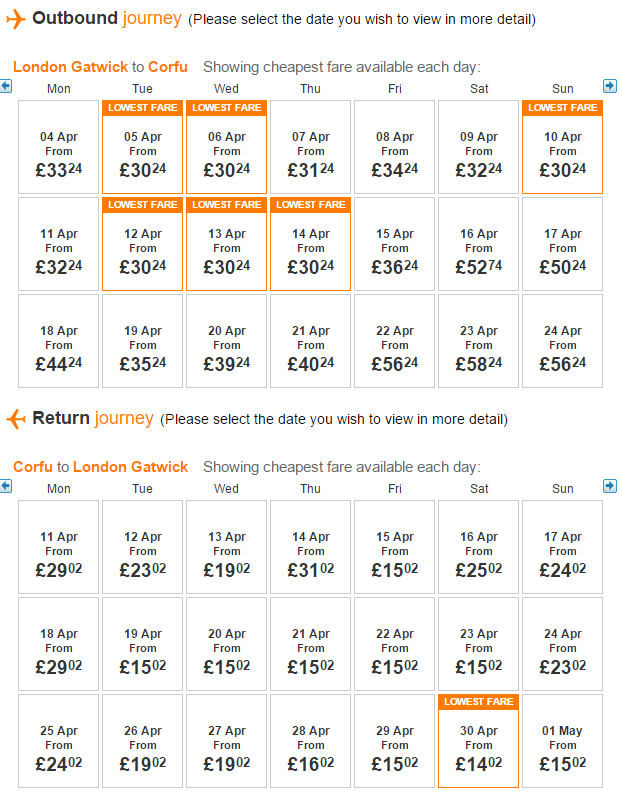The width and height of the screenshot is (622, 794).
Task: Select outbound 08 Apr fare £34.24
Action: [395, 147]
